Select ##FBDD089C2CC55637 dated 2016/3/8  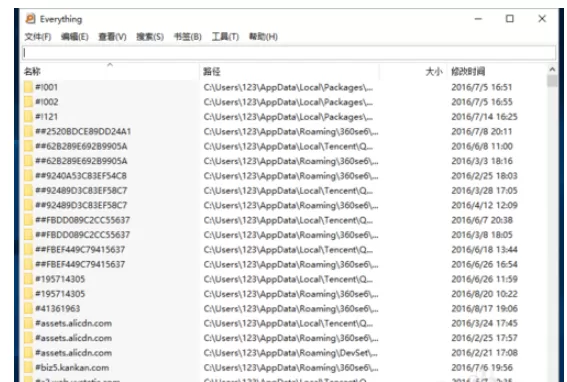point(82,235)
